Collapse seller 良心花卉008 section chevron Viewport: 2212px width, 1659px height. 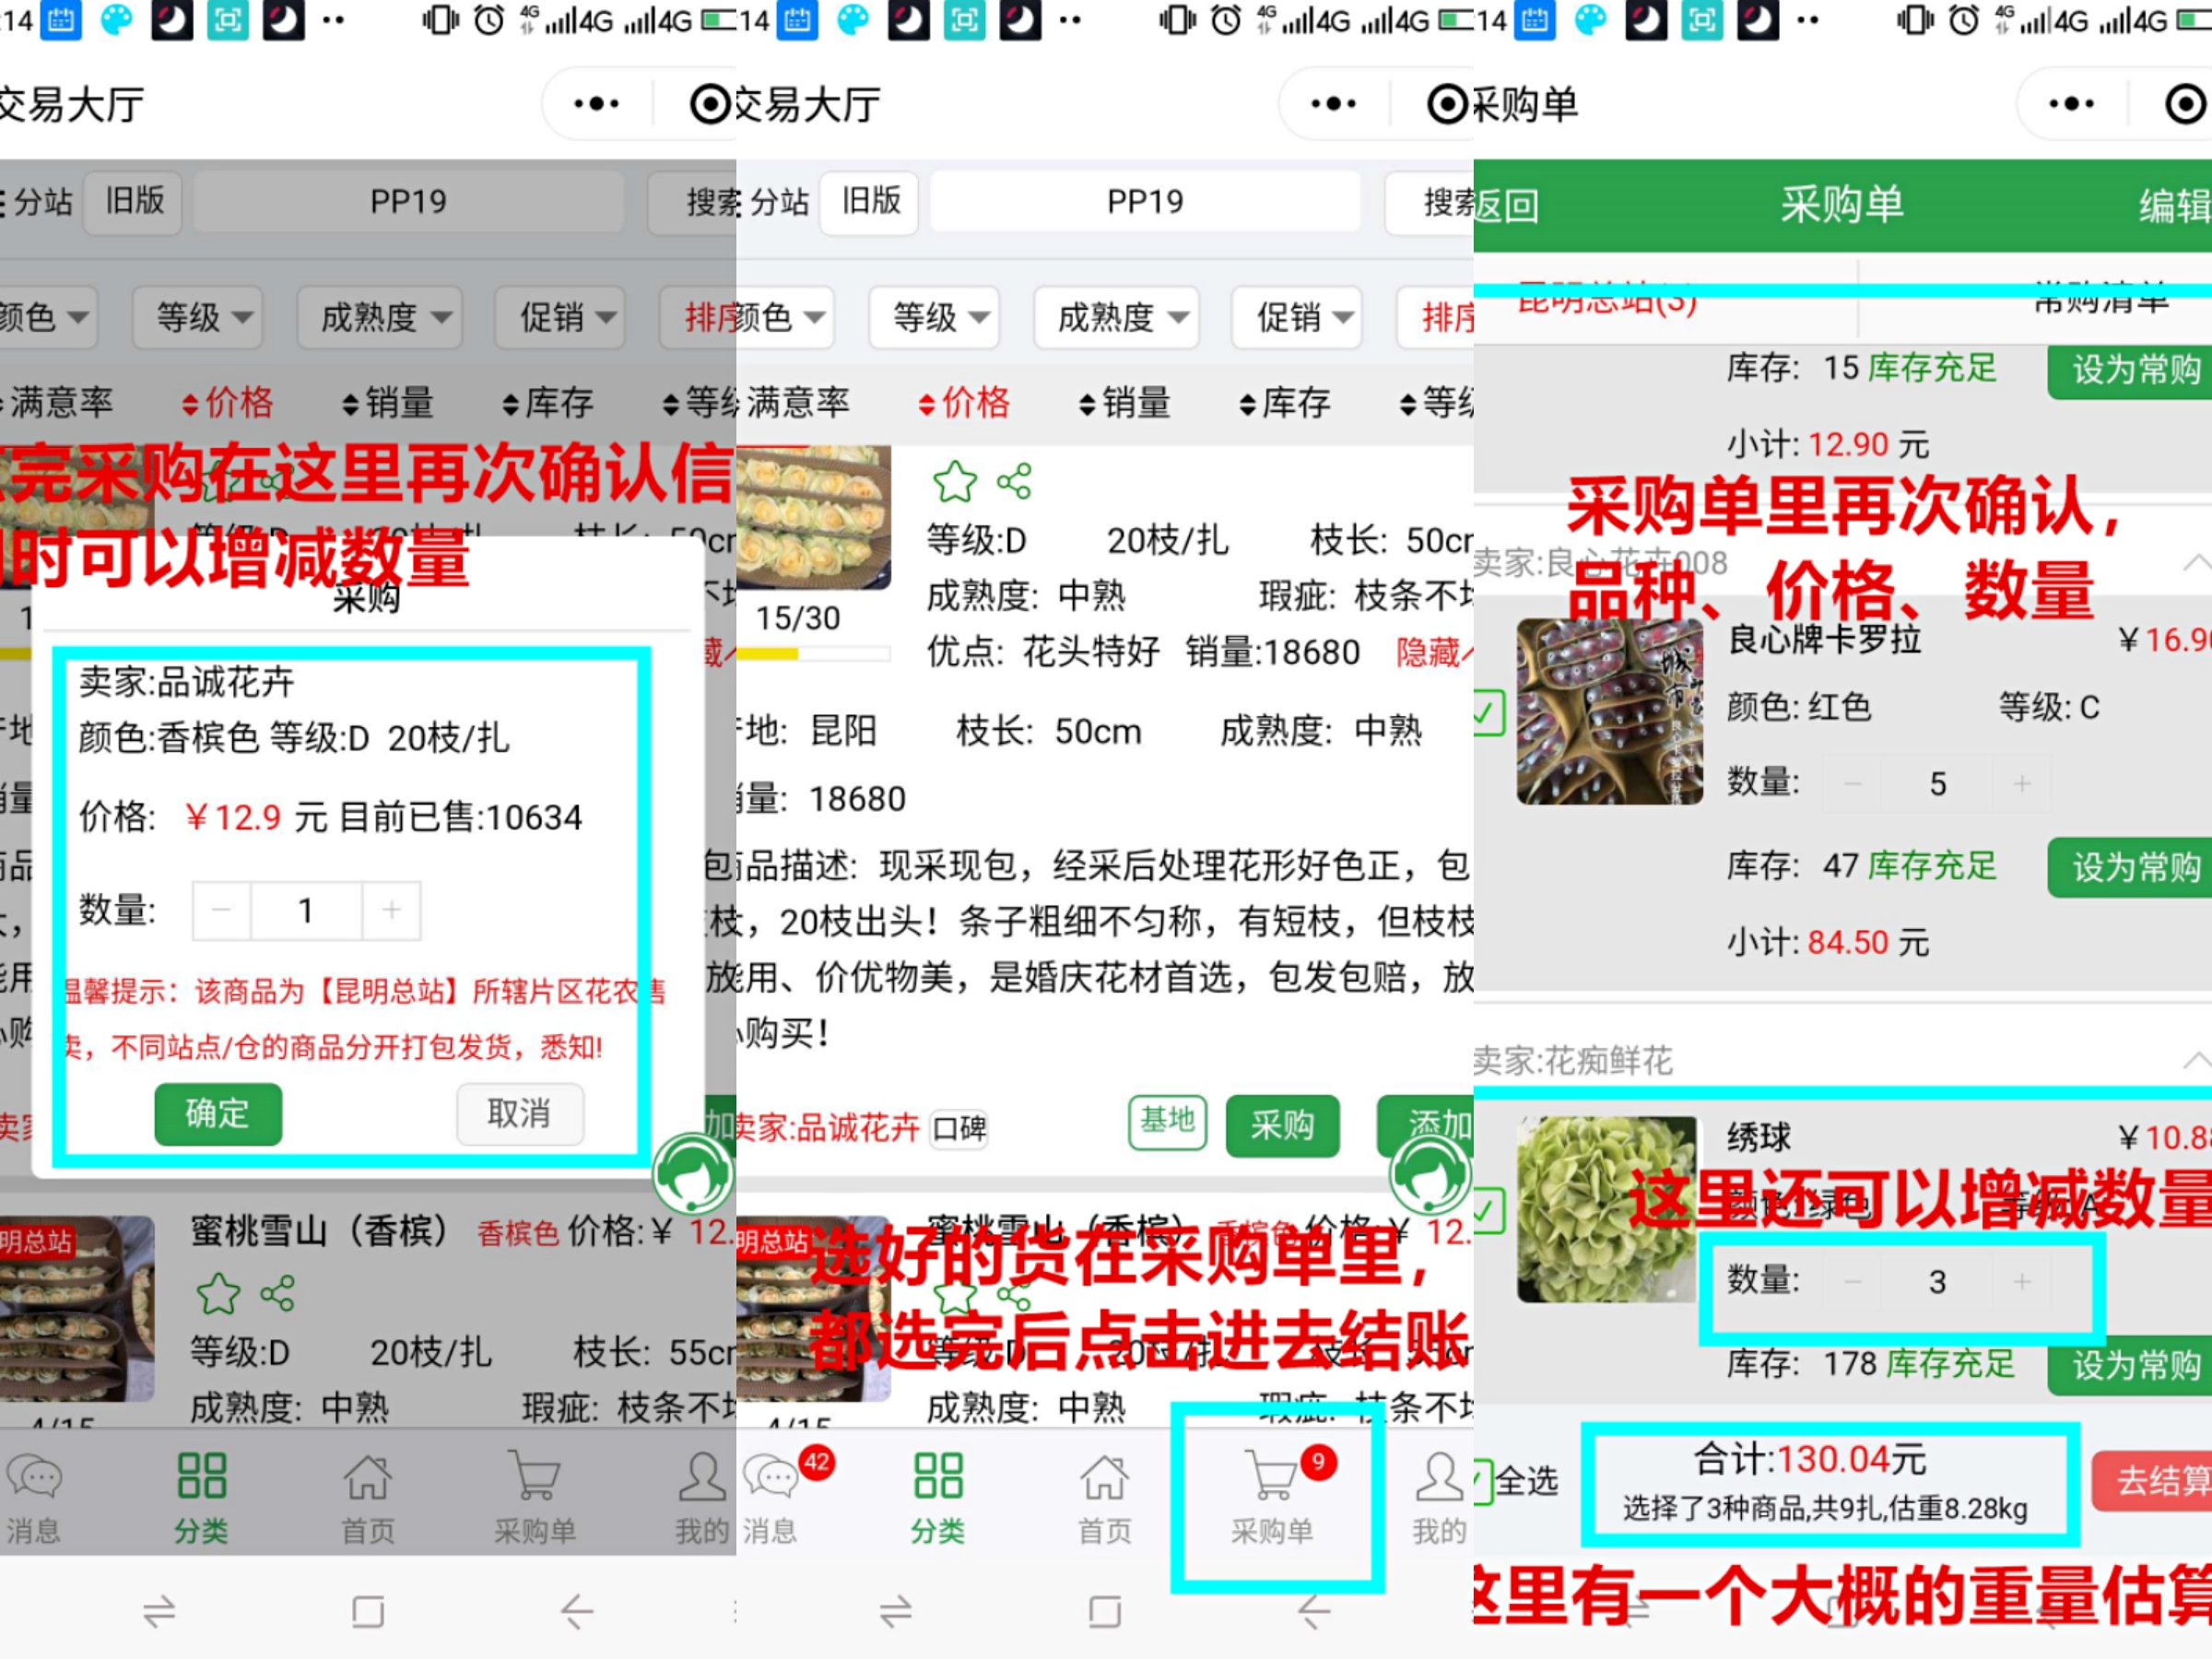pos(2196,563)
